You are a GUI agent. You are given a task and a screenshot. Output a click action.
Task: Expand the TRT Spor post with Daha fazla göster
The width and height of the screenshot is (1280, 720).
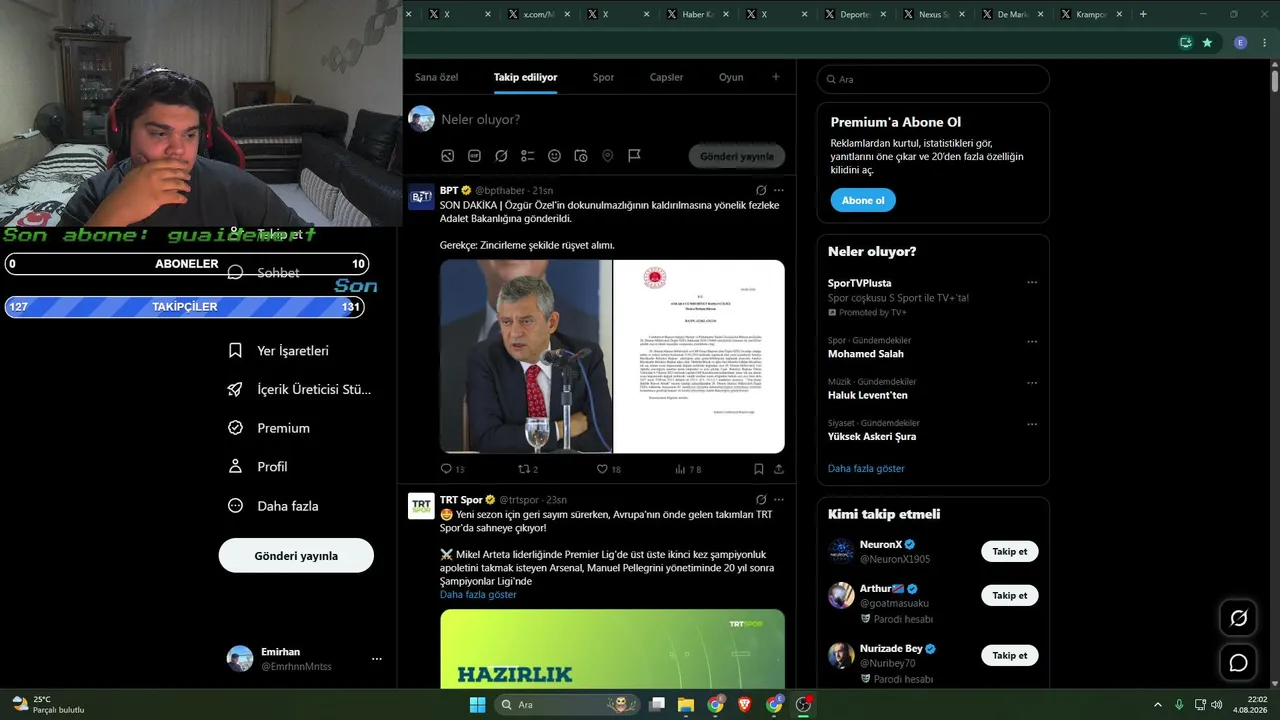pyautogui.click(x=478, y=594)
